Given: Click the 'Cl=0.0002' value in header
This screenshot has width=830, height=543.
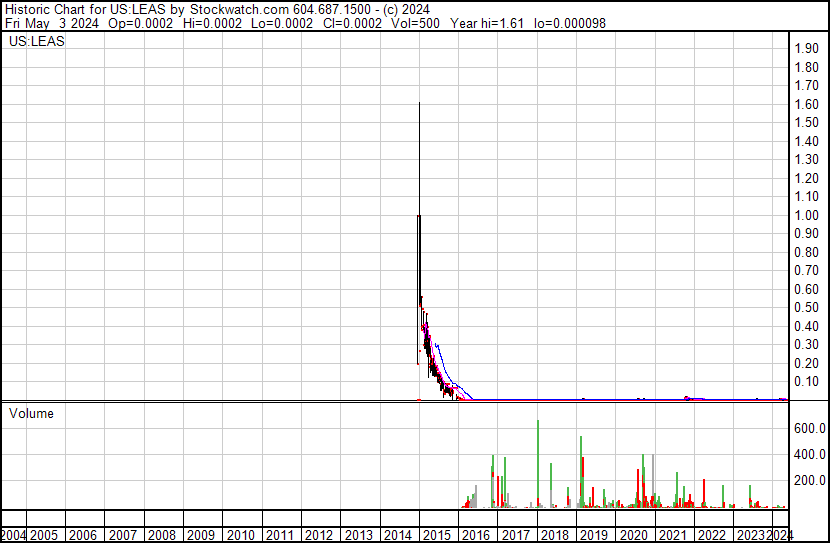Looking at the screenshot, I should click(x=352, y=23).
